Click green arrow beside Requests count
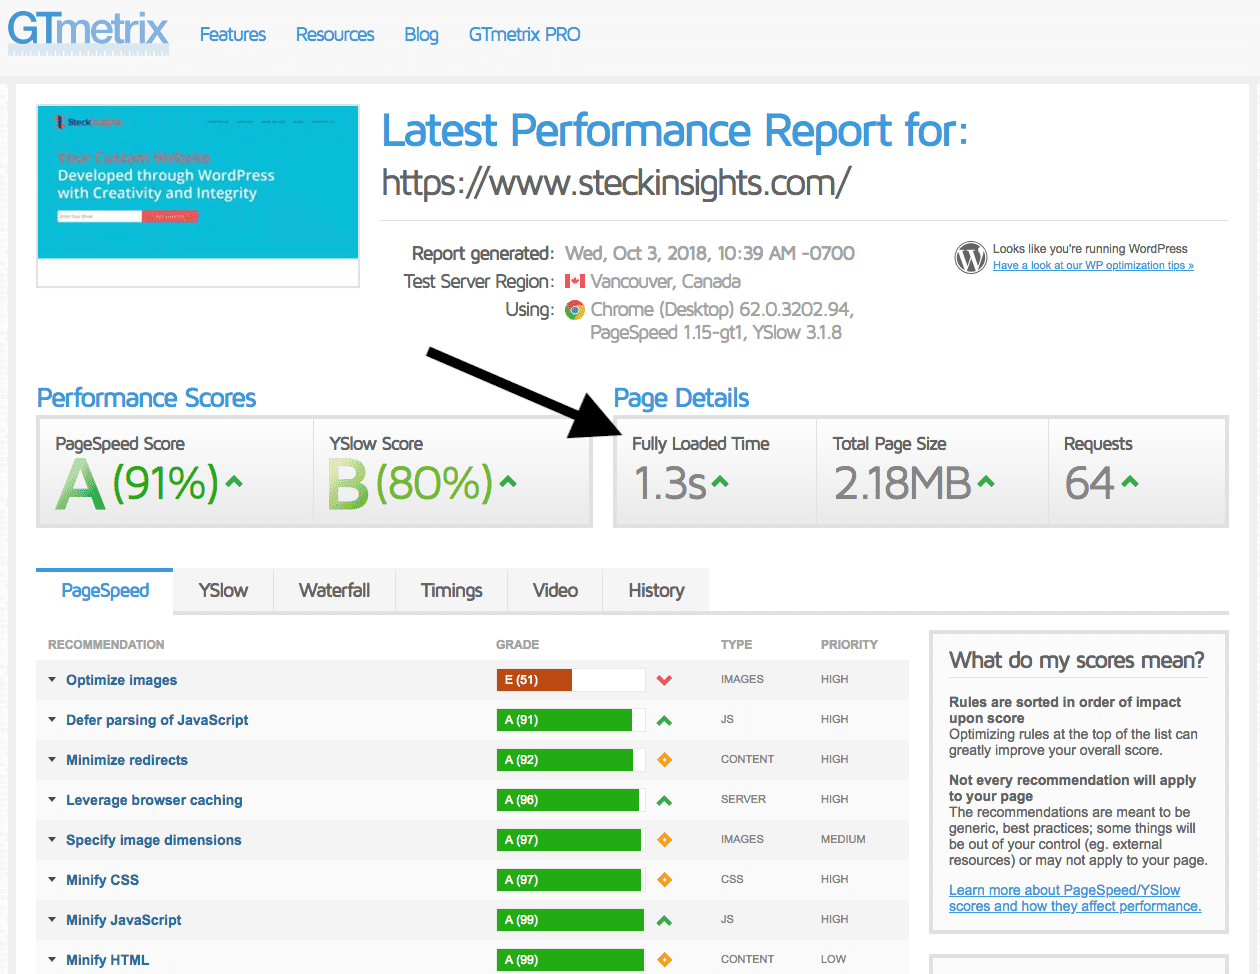This screenshot has width=1260, height=974. [x=1130, y=482]
